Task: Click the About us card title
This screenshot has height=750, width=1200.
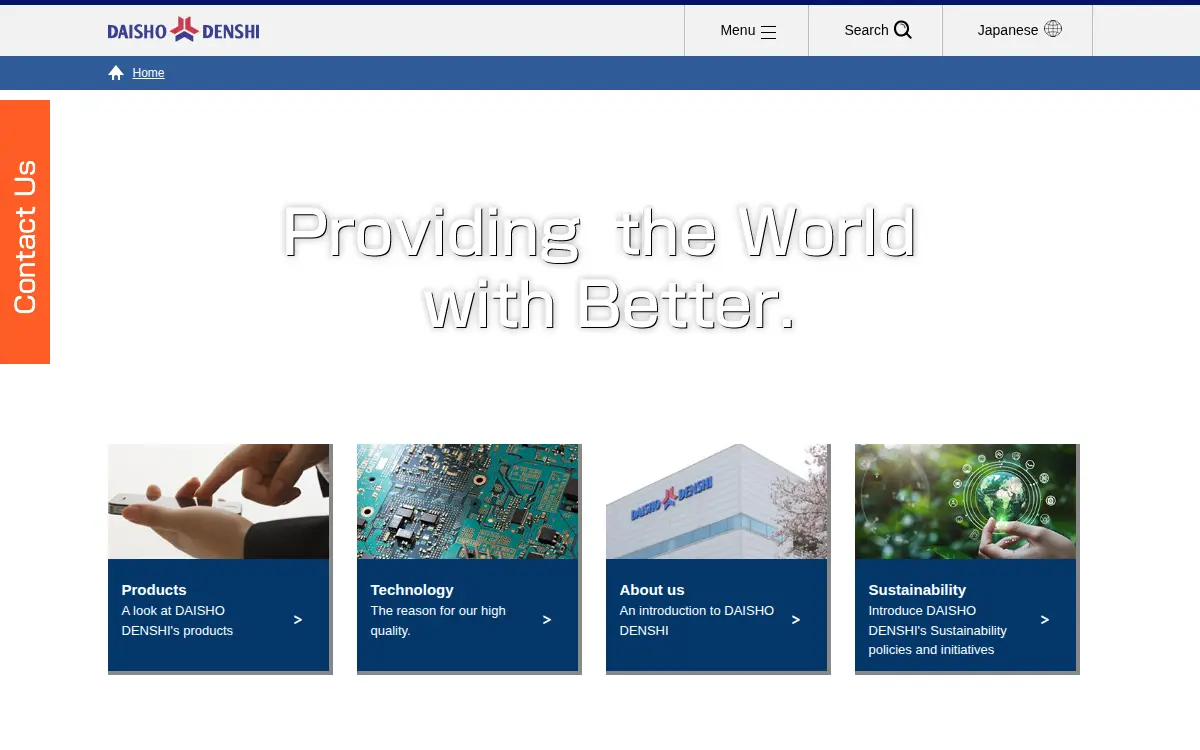Action: click(x=652, y=590)
